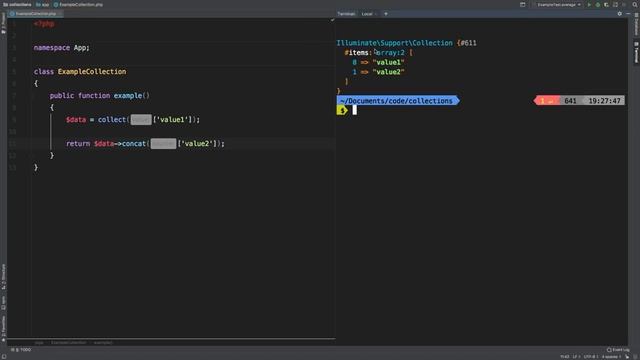This screenshot has width=640, height=360.
Task: Toggle the Database tool window on right sidebar
Action: (x=636, y=24)
